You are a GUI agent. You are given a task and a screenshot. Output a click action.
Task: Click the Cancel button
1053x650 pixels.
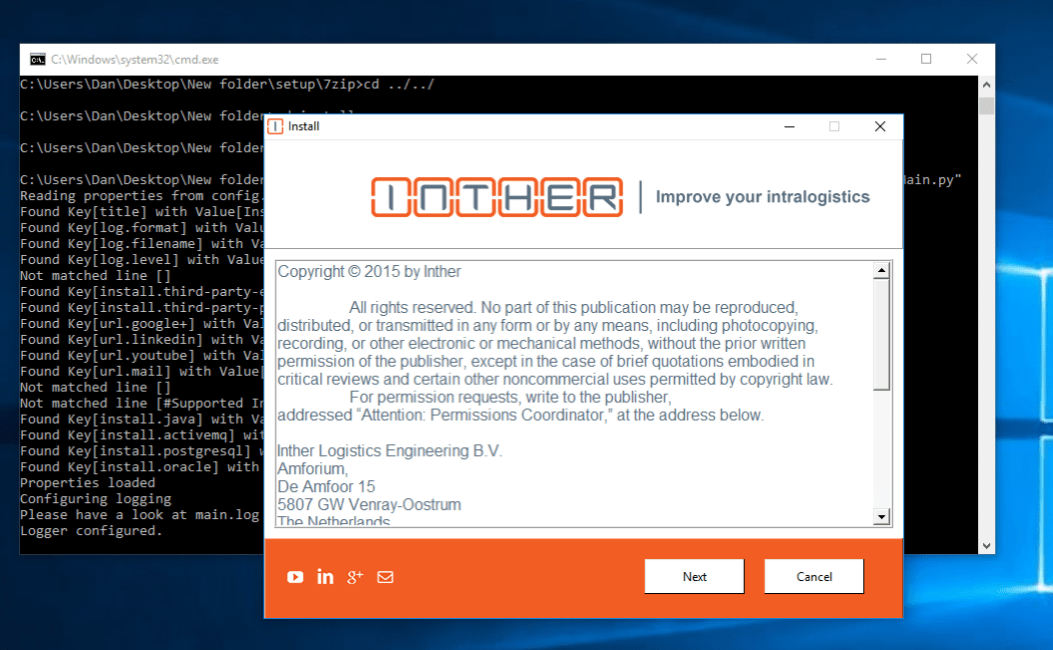(x=814, y=576)
